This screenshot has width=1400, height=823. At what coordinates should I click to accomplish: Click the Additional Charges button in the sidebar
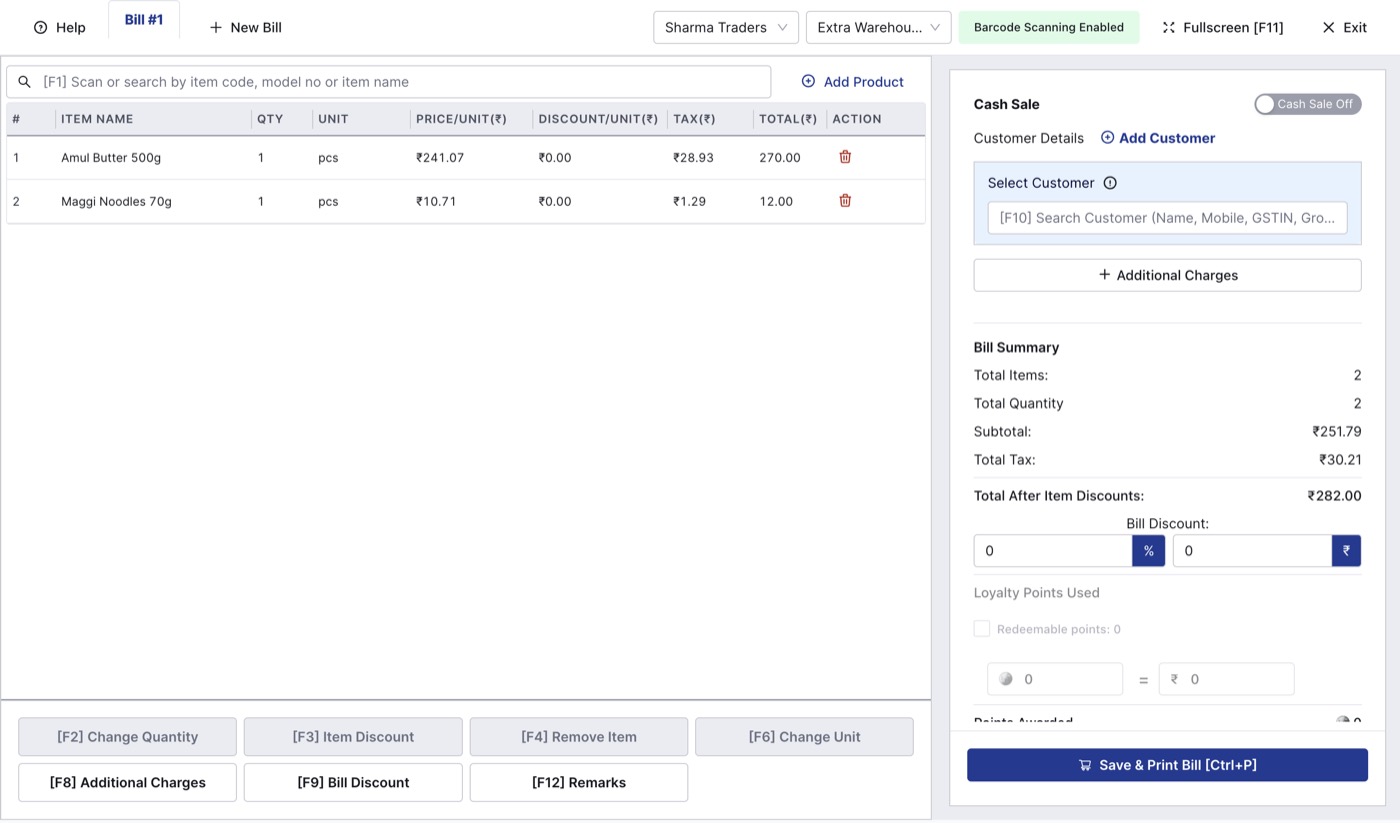(1168, 275)
